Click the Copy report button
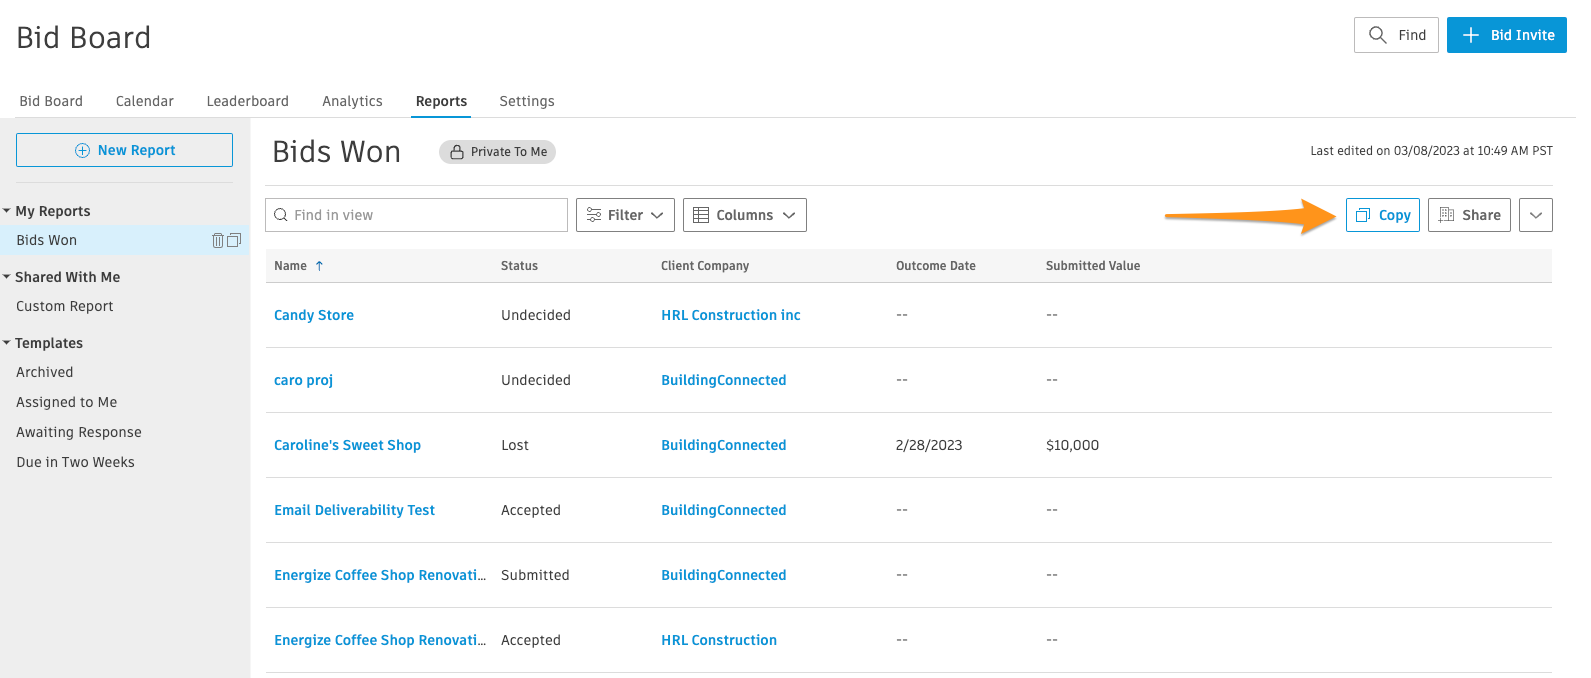This screenshot has height=678, width=1591. (x=1382, y=215)
